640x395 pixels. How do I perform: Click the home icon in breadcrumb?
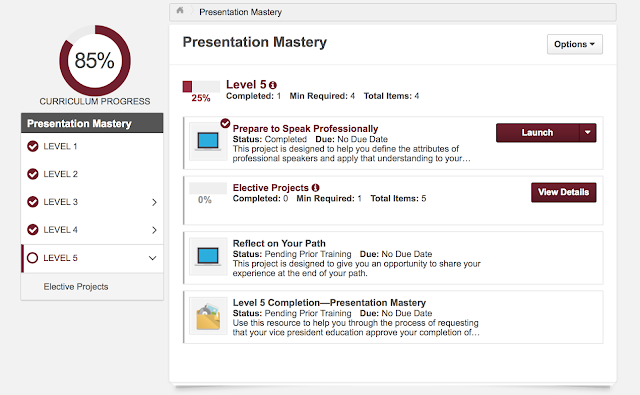coord(180,11)
